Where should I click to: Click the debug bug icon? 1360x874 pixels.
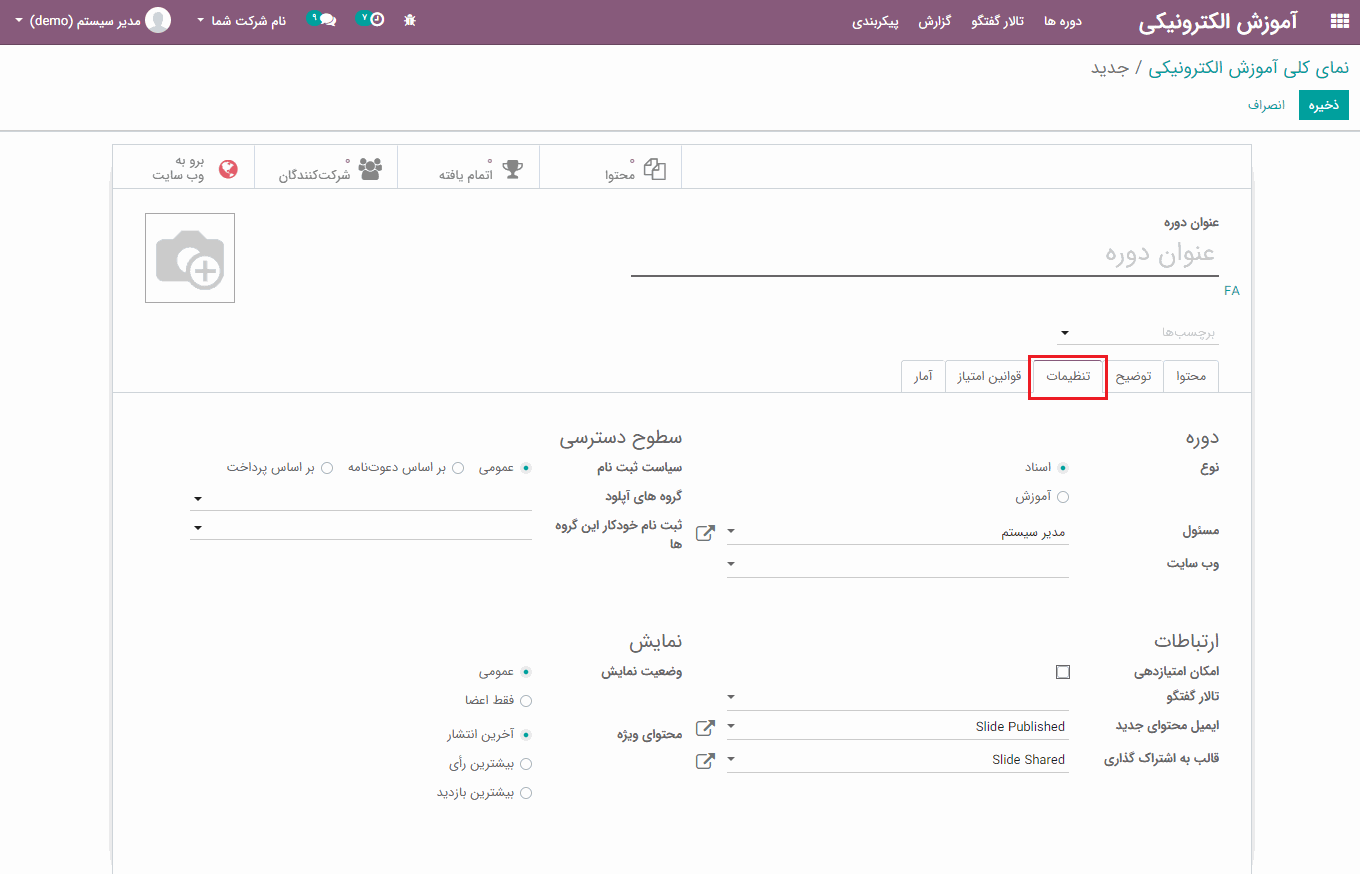(x=410, y=20)
